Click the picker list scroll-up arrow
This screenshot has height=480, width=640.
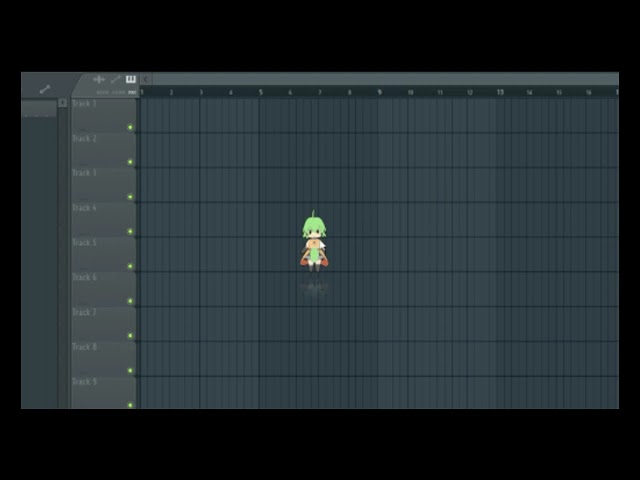pyautogui.click(x=62, y=102)
